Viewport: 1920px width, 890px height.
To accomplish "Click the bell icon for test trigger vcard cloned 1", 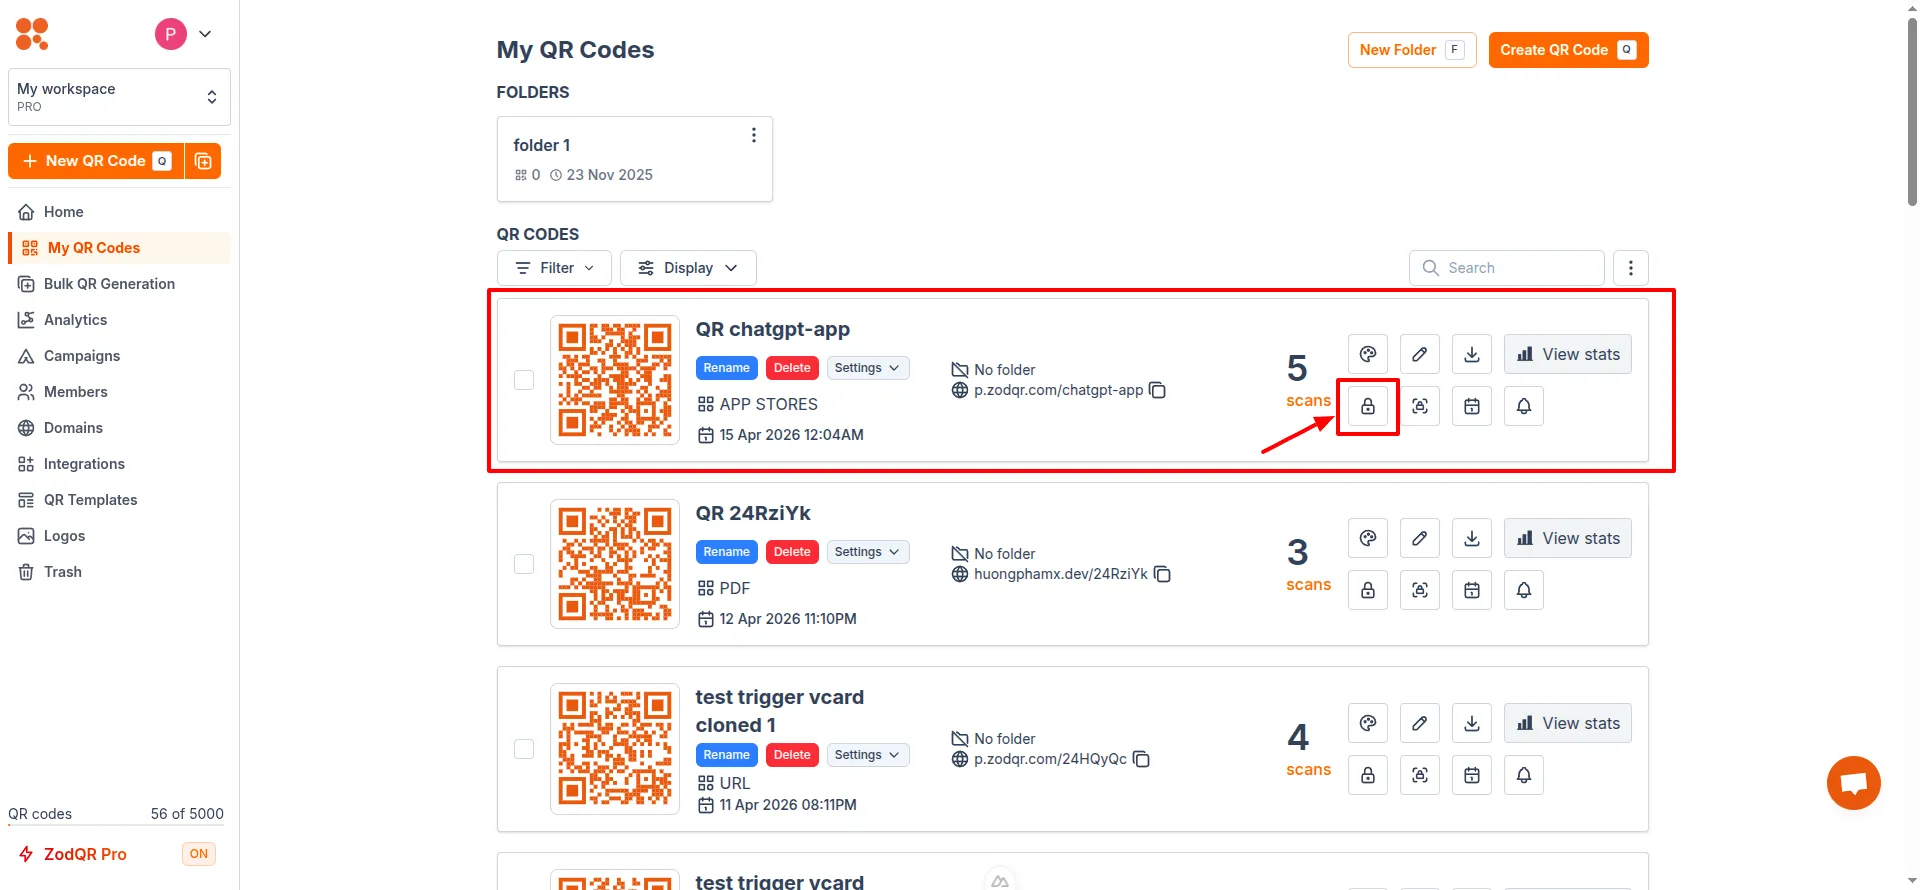I will [1524, 775].
